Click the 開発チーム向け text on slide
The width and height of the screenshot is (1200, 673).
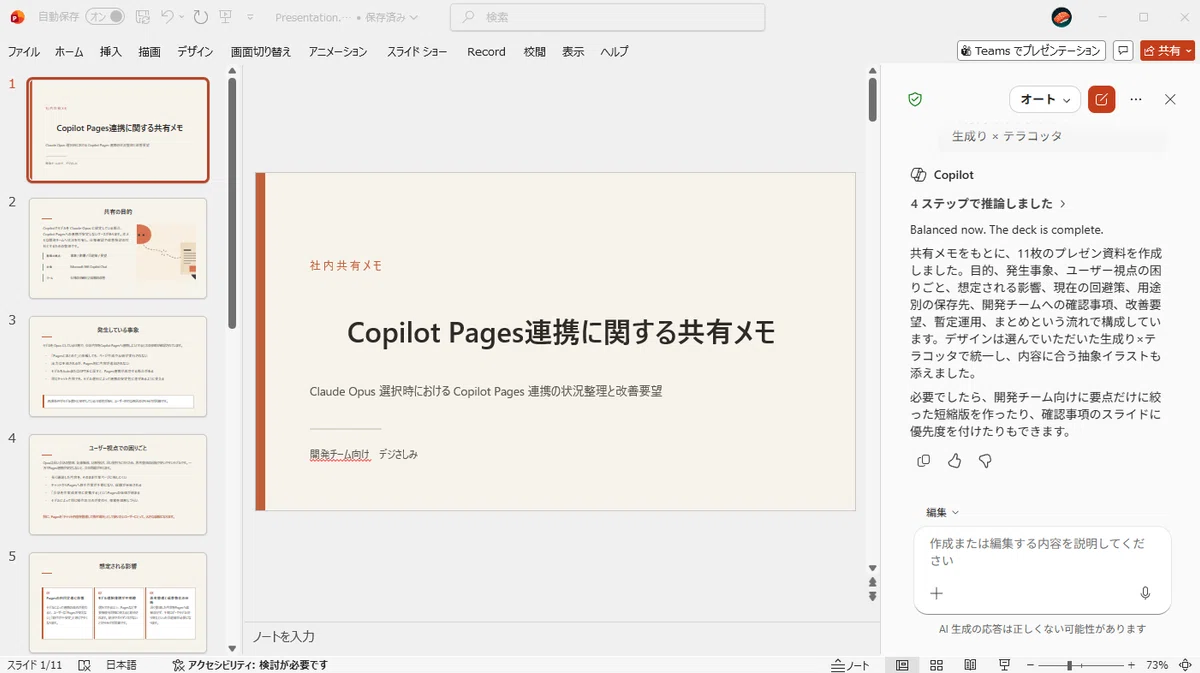coord(340,454)
